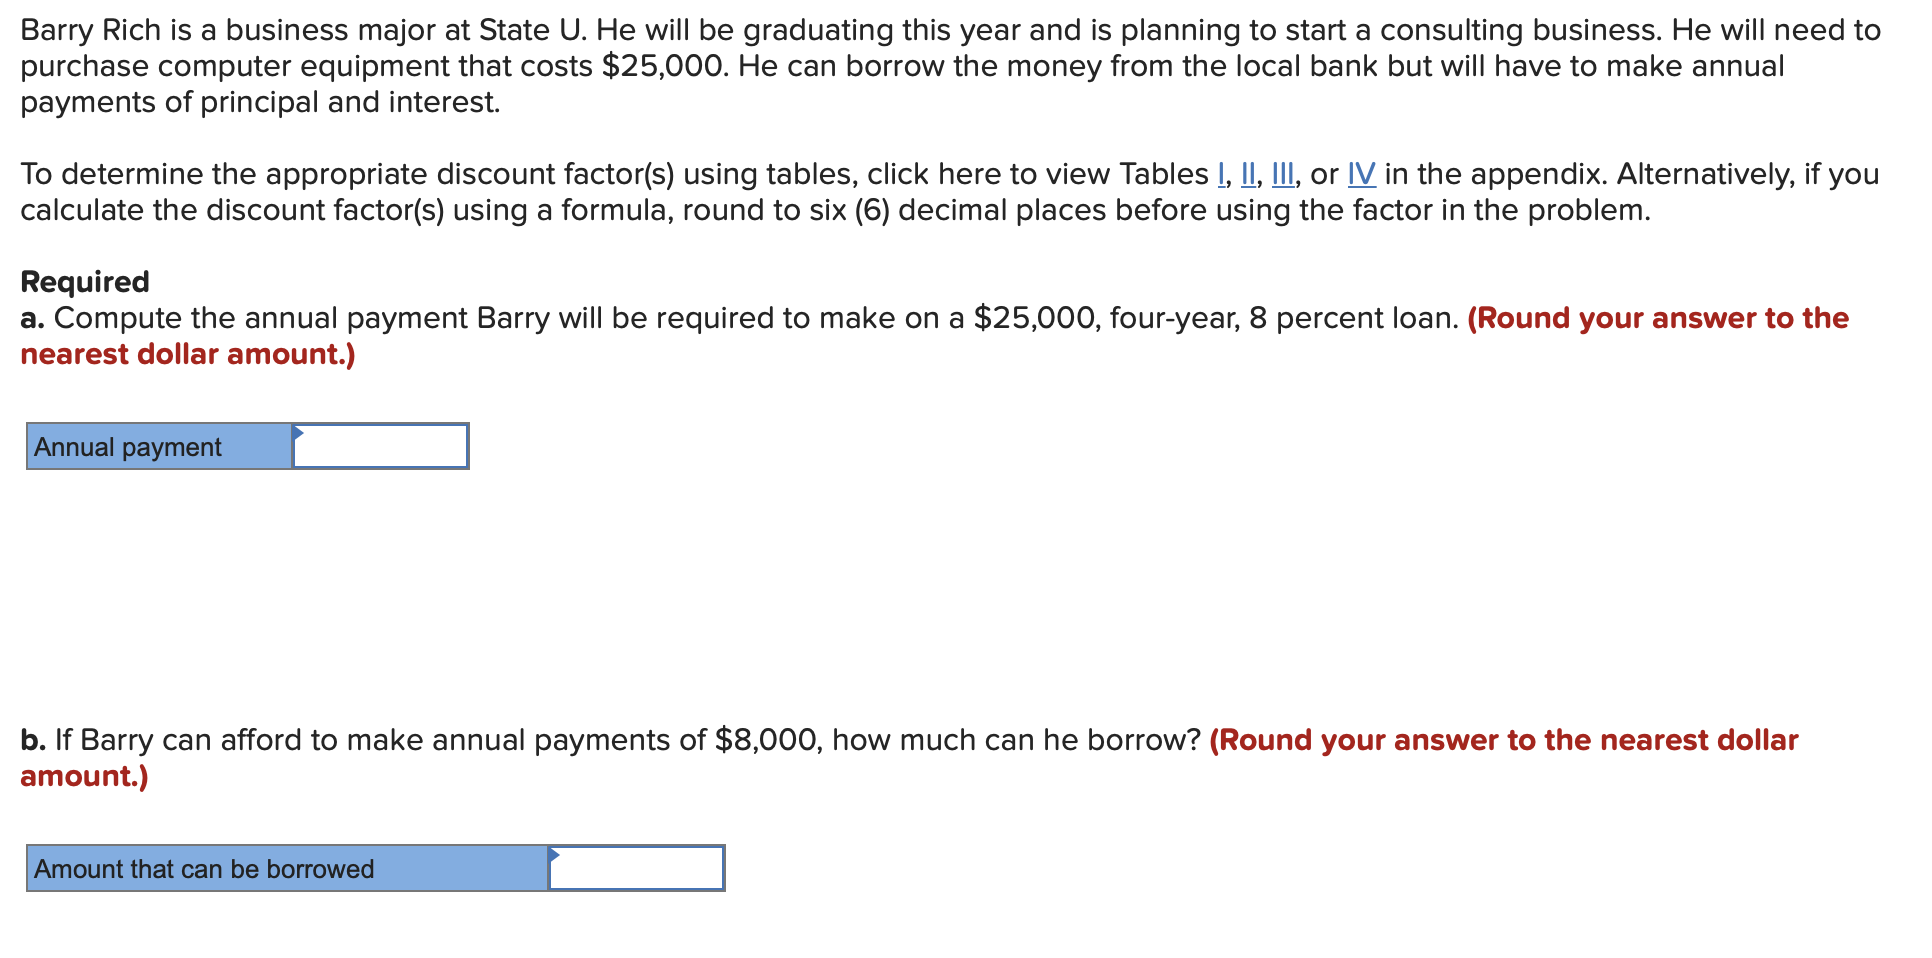1932x958 pixels.
Task: Click the part b question text
Action: pos(600,740)
